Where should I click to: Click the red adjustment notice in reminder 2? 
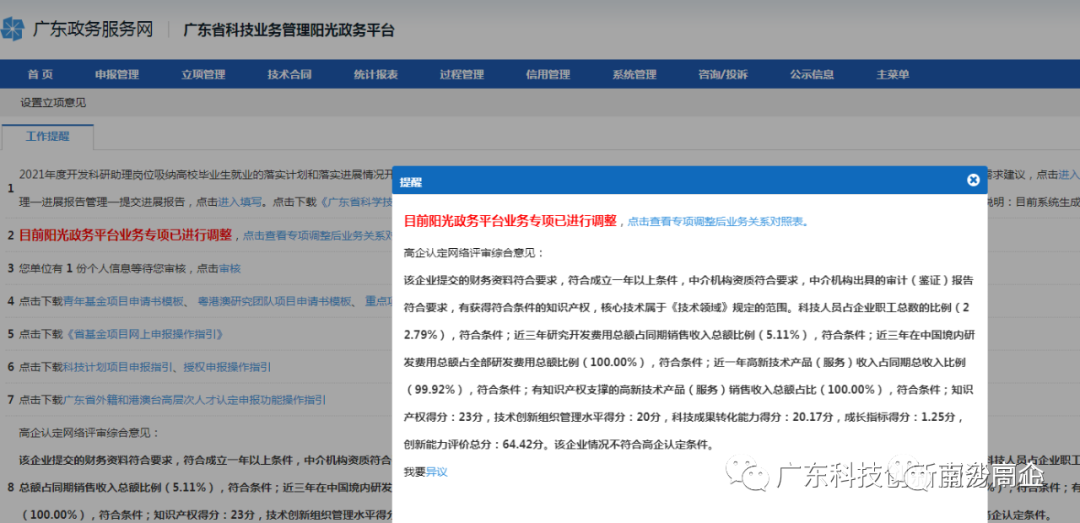(126, 235)
